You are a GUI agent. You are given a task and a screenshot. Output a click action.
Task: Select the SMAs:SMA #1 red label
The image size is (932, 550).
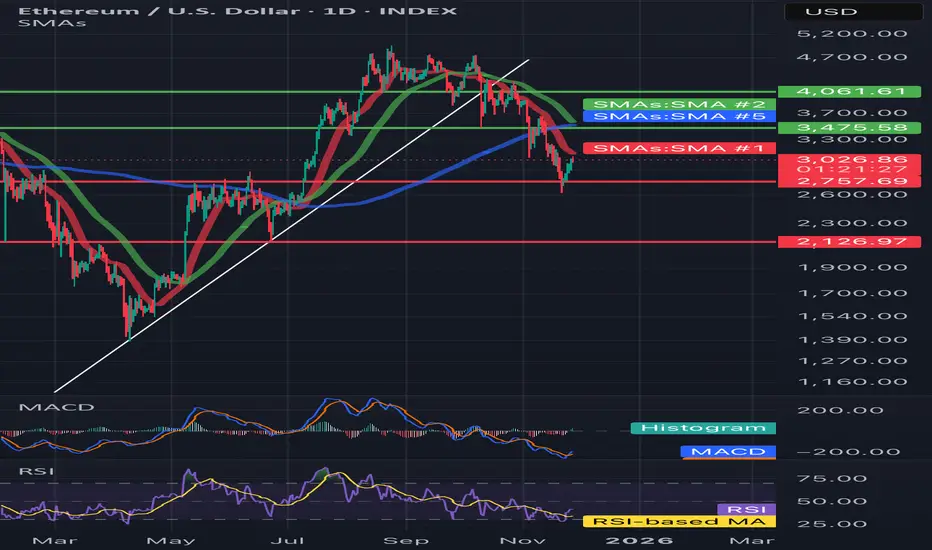(x=679, y=148)
